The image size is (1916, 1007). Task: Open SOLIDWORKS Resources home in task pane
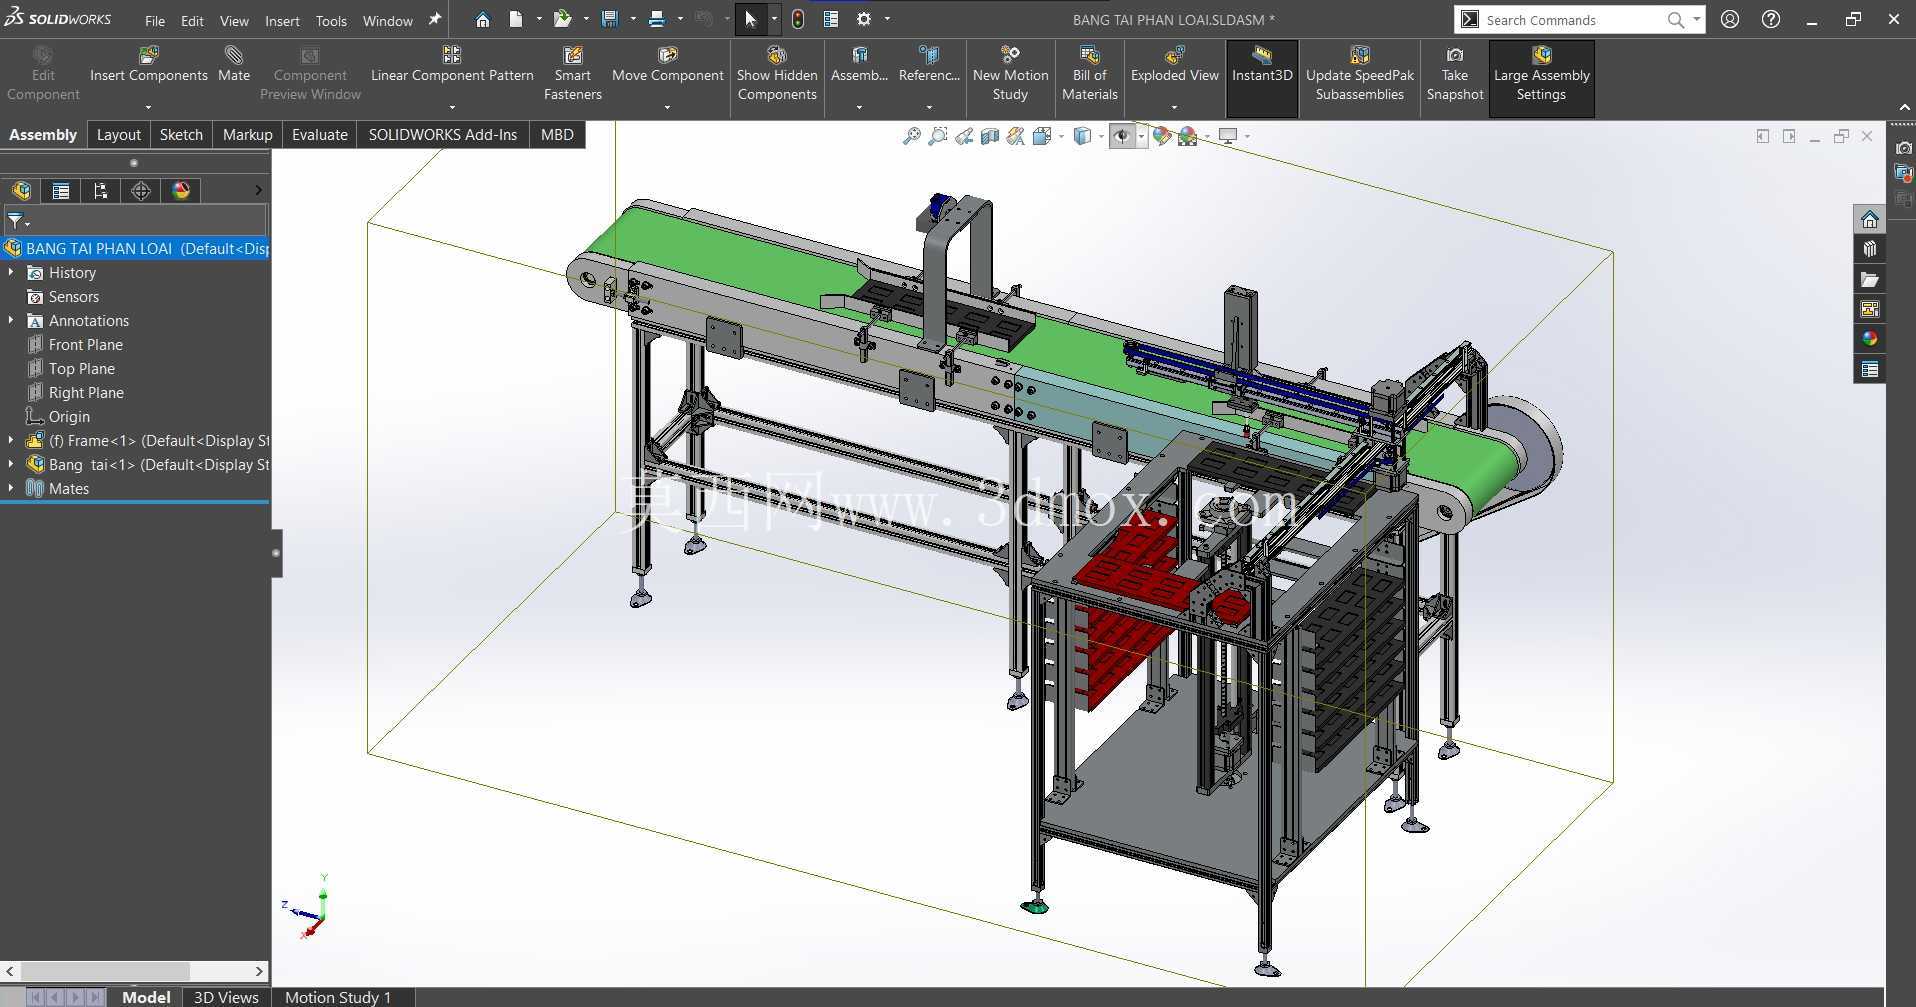pos(1870,219)
